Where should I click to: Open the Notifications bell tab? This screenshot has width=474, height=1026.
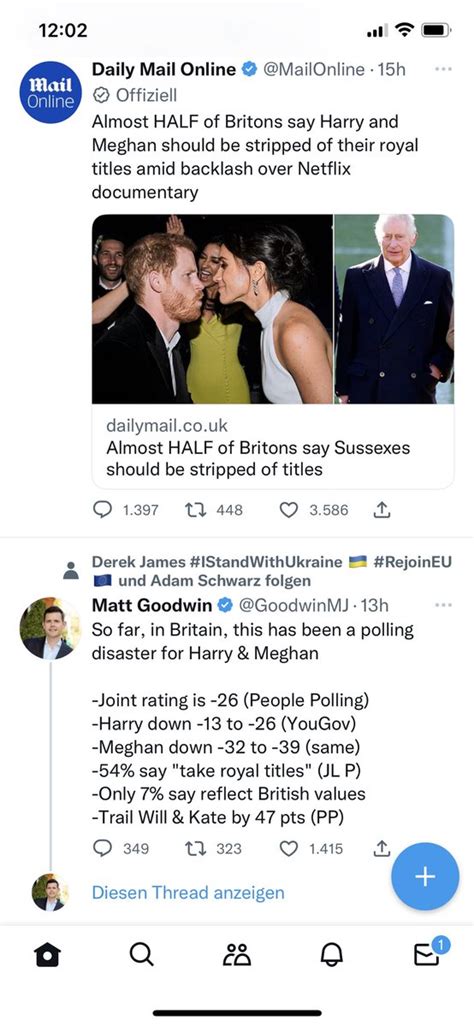331,955
